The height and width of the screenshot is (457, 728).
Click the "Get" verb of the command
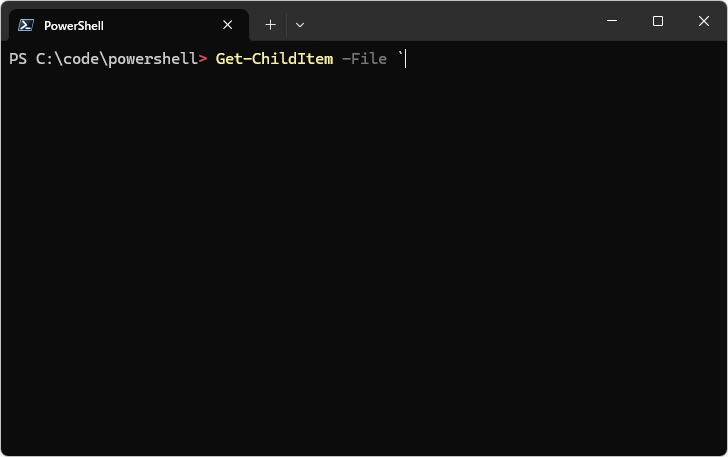230,59
